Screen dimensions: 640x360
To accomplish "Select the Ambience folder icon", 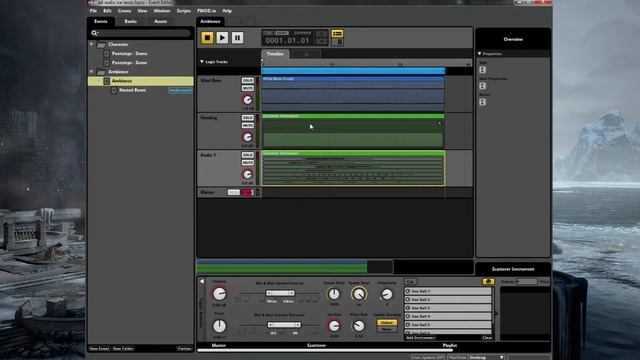I will click(101, 72).
